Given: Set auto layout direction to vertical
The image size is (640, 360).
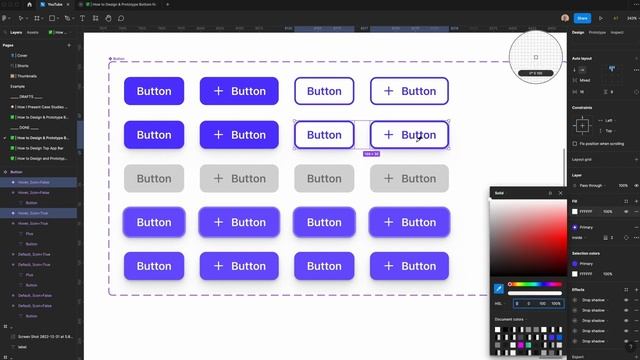Looking at the screenshot, I should pos(575,70).
